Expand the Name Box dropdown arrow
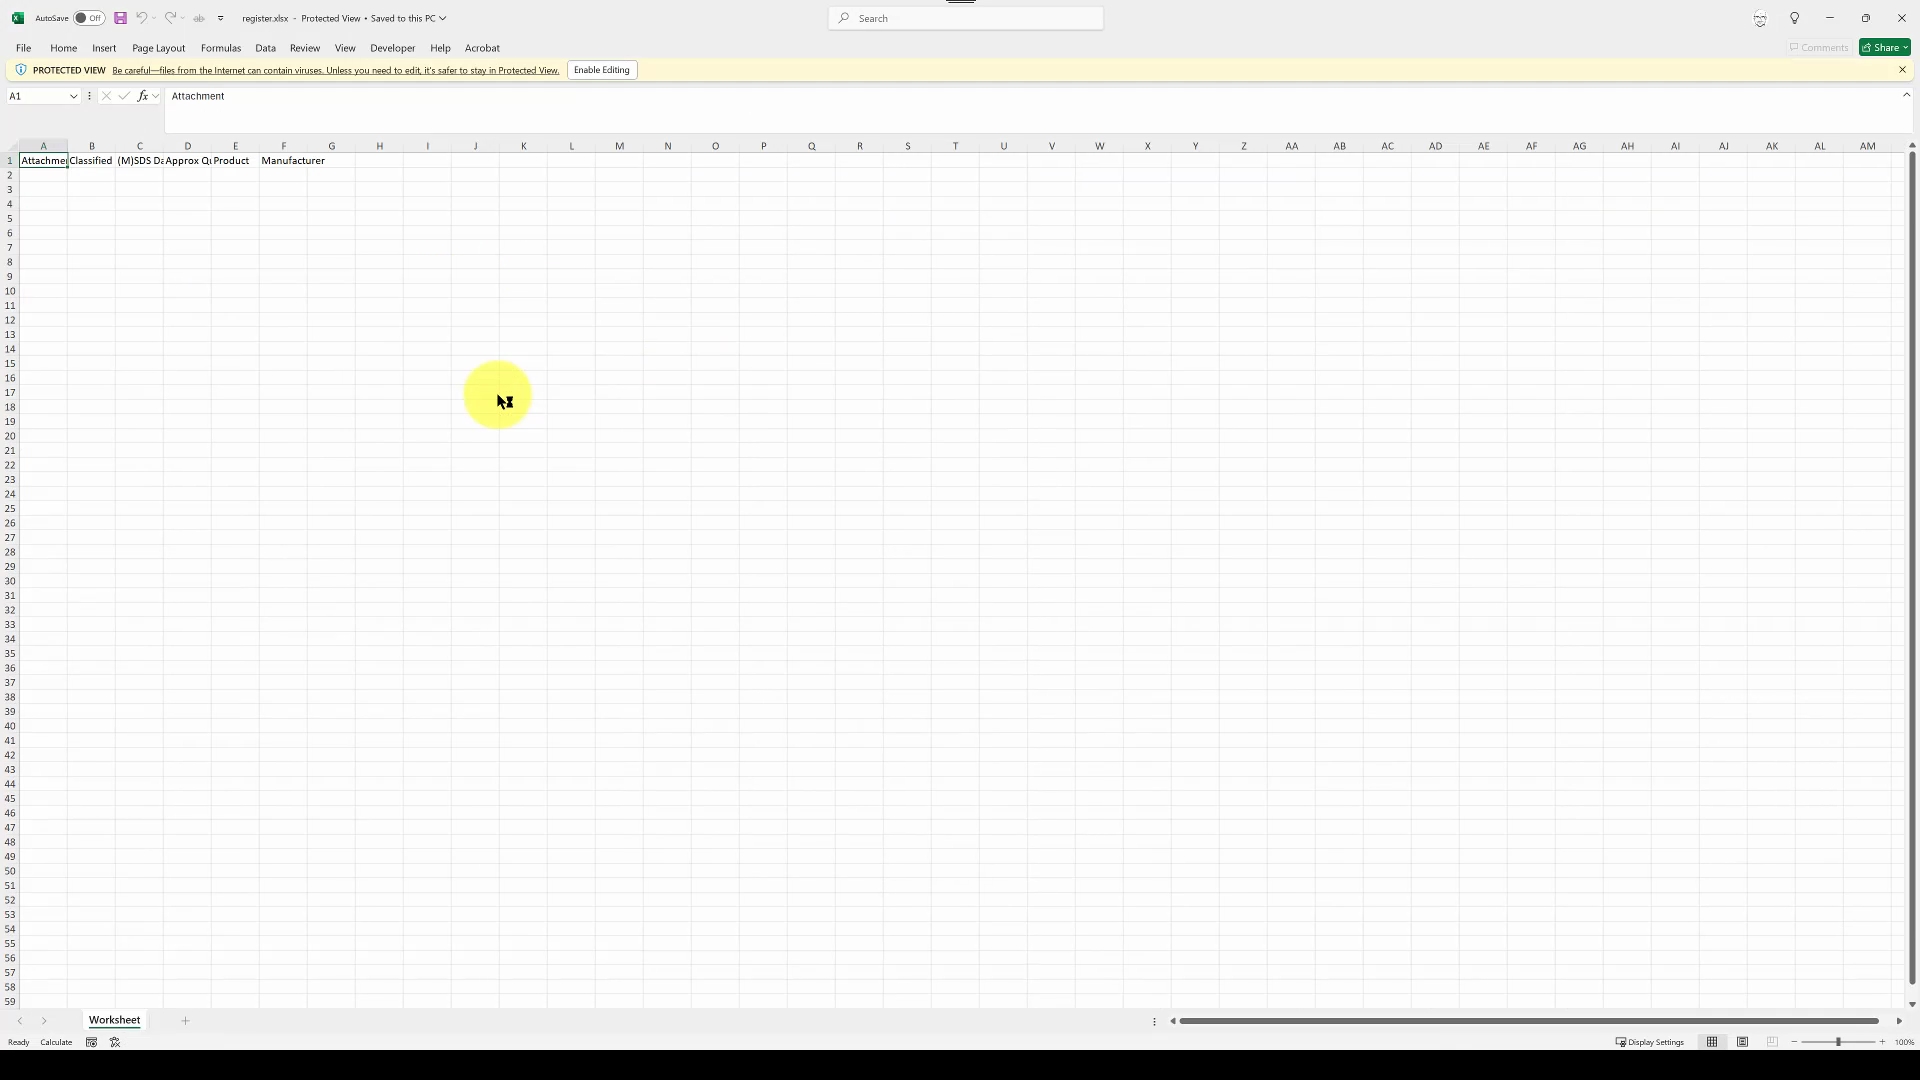This screenshot has width=1920, height=1080. [x=73, y=96]
